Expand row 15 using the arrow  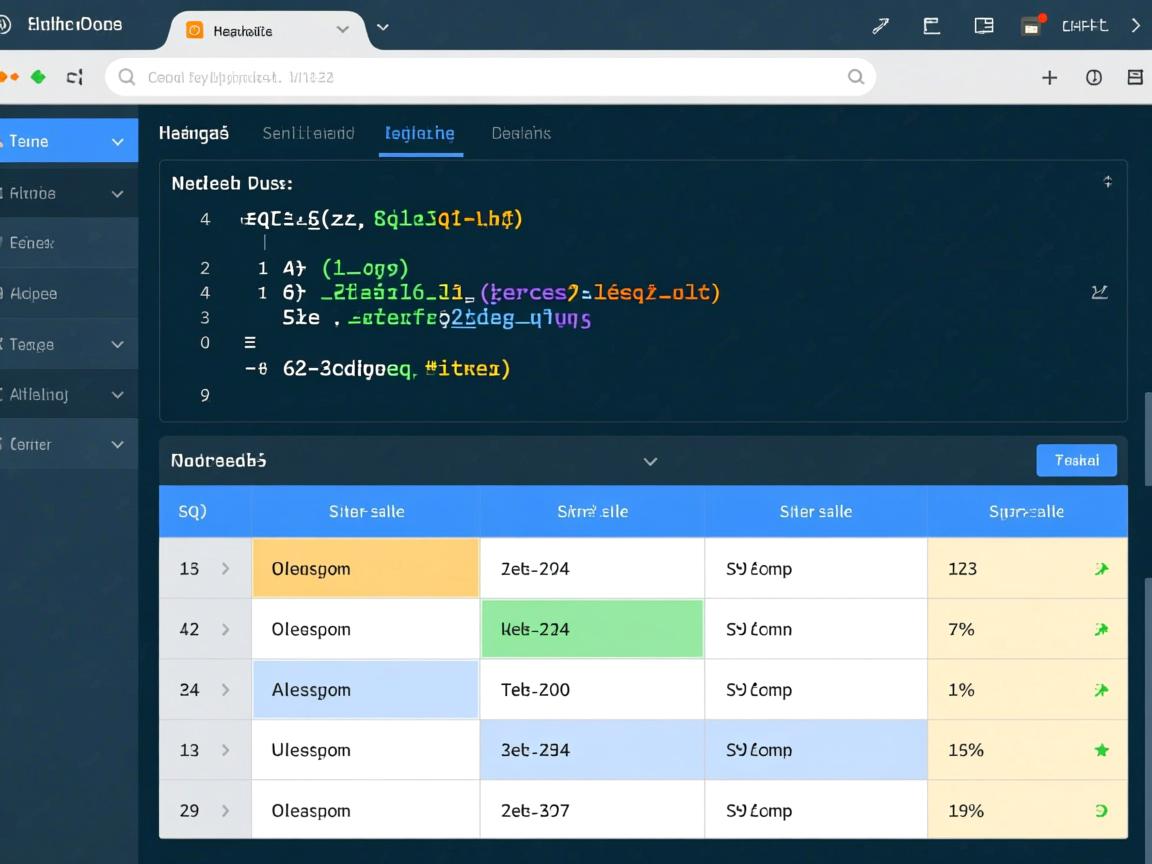click(226, 569)
